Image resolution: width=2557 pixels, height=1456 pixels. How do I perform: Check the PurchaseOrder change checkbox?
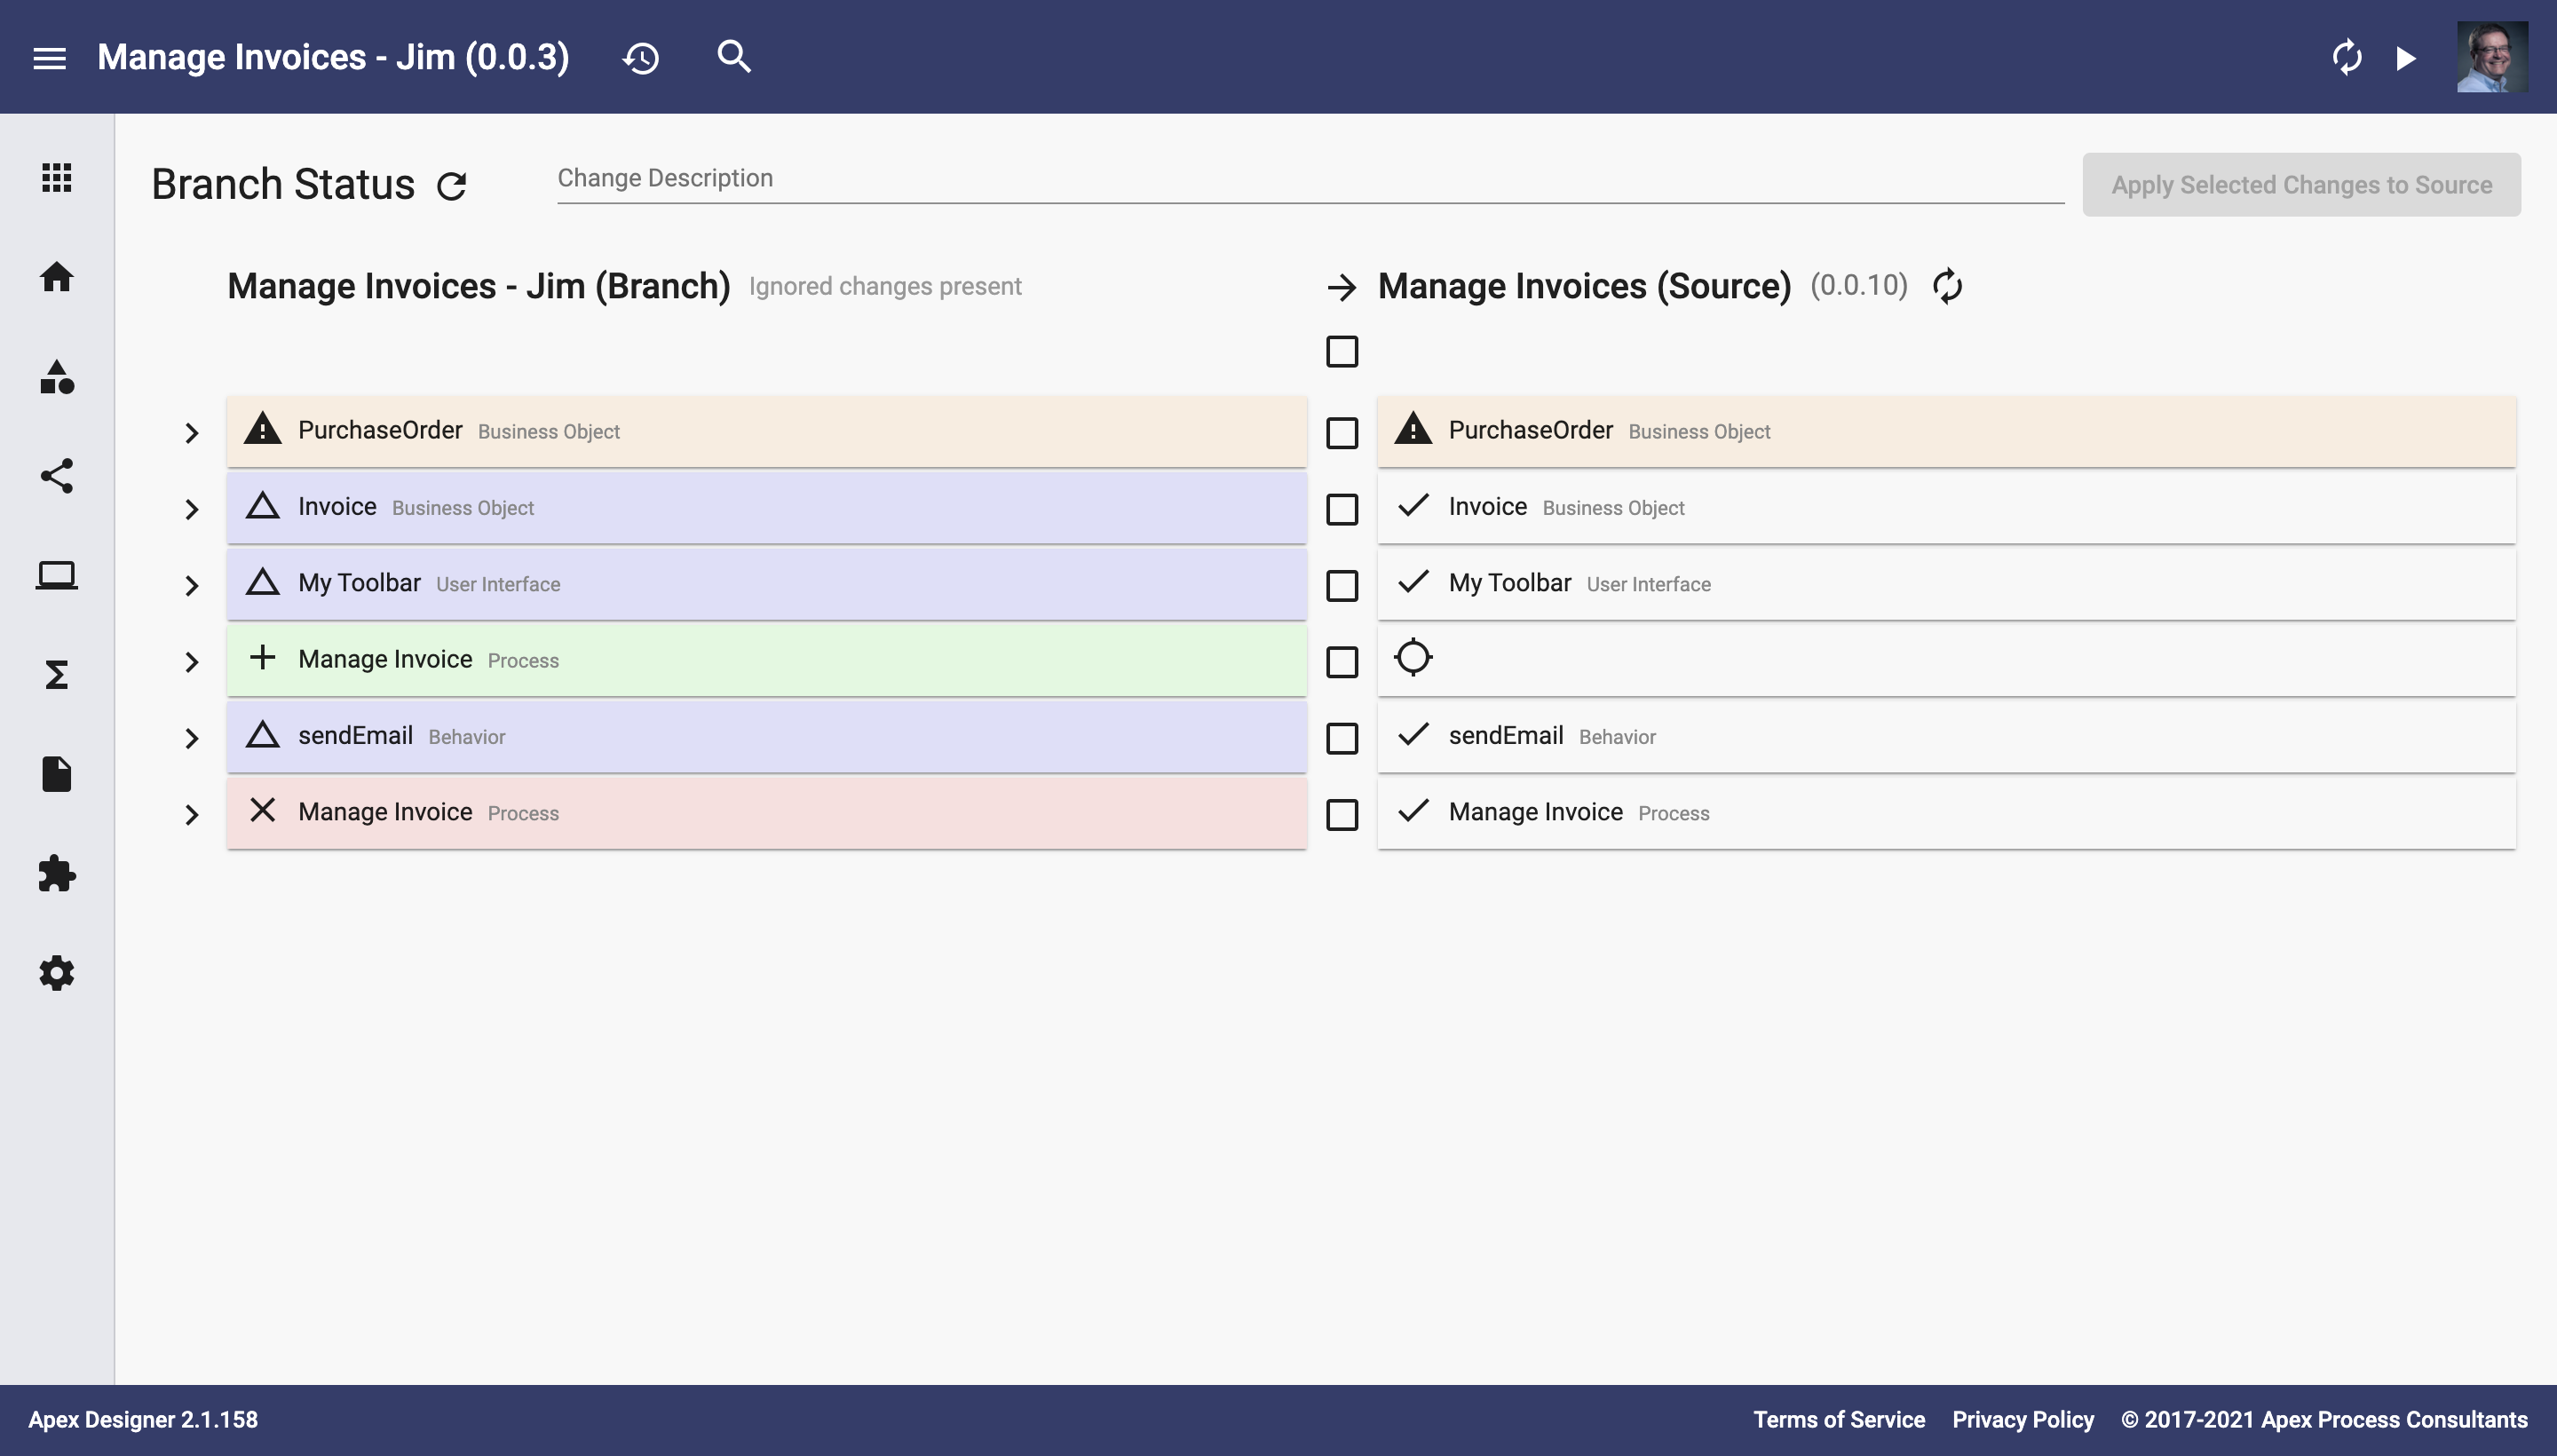click(1342, 433)
